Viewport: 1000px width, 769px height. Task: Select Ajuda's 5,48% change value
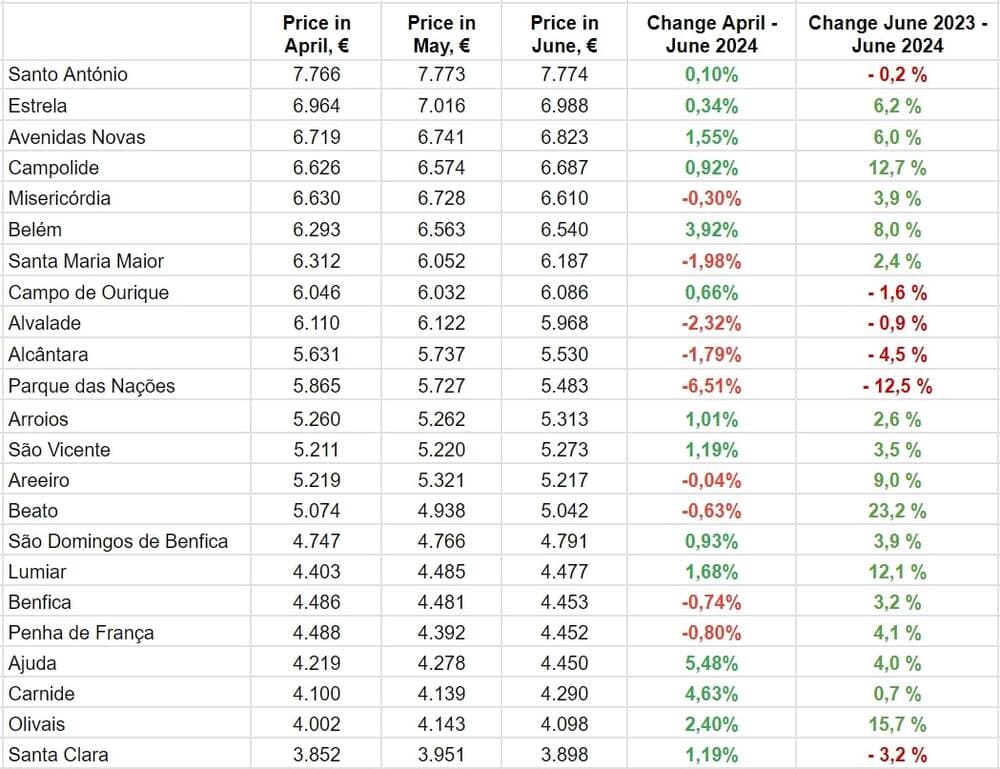pyautogui.click(x=712, y=663)
